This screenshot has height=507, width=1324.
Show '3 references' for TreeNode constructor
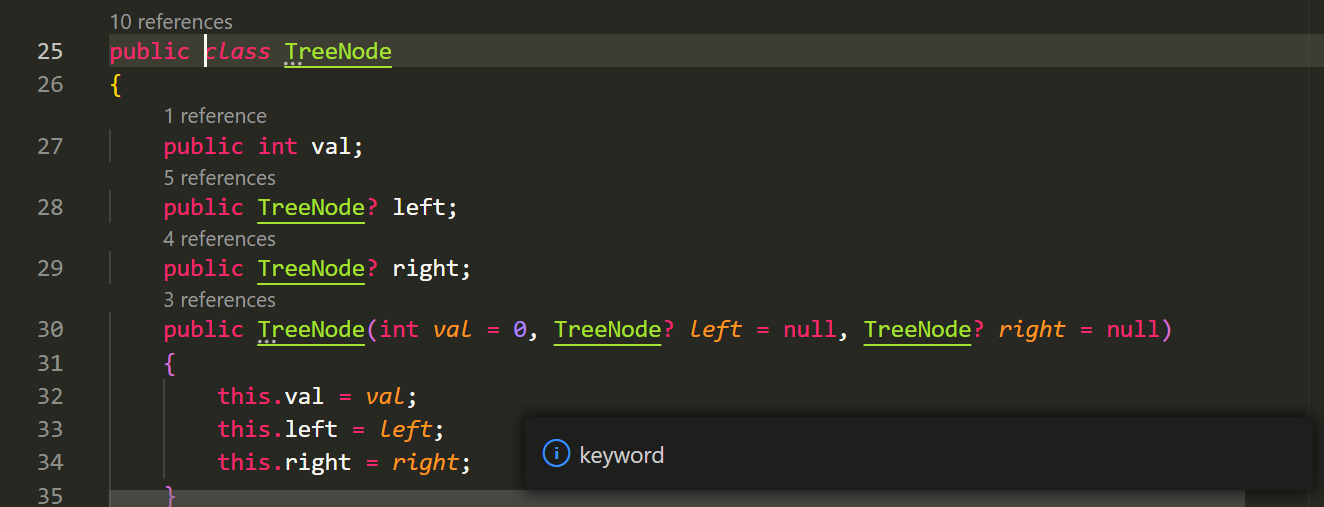(220, 300)
